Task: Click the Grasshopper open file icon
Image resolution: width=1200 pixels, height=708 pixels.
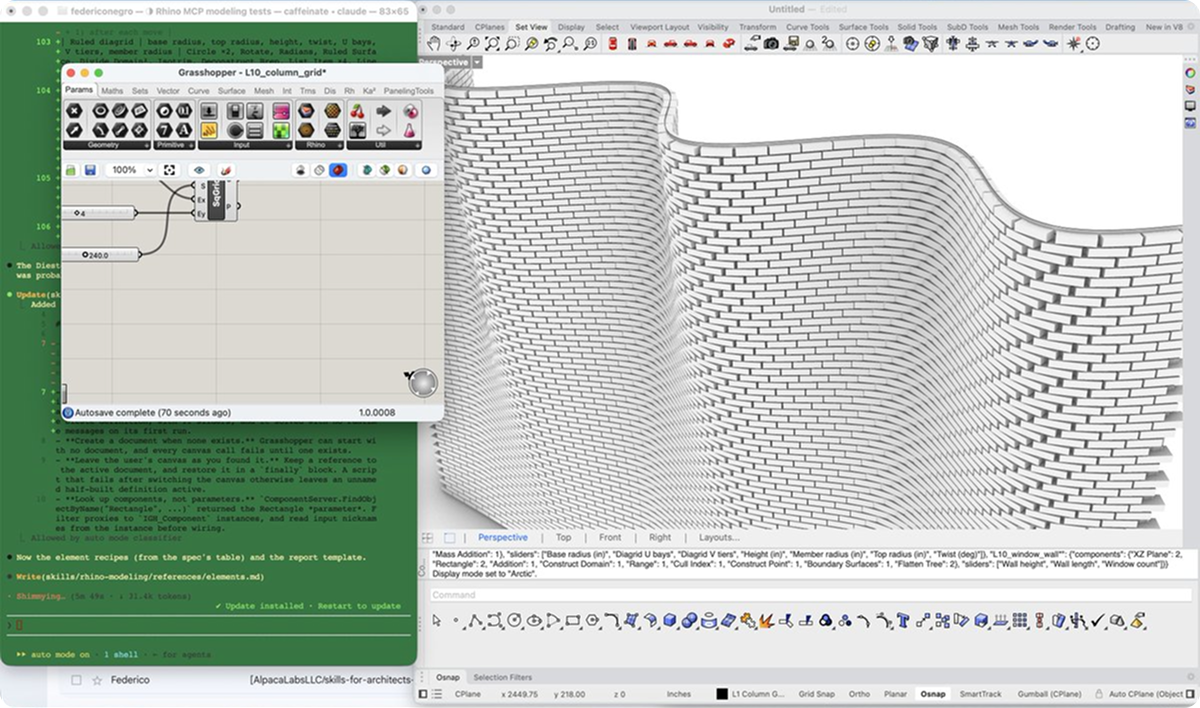Action: click(72, 170)
